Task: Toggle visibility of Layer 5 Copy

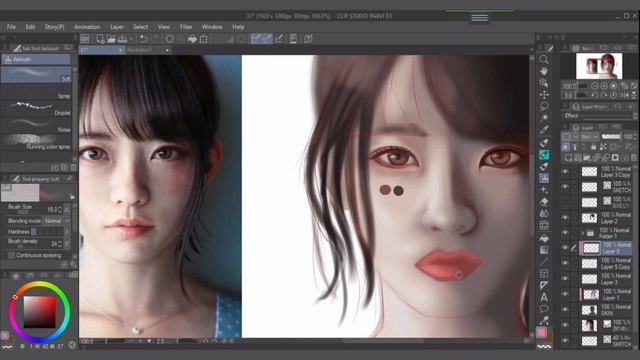Action: [x=565, y=263]
